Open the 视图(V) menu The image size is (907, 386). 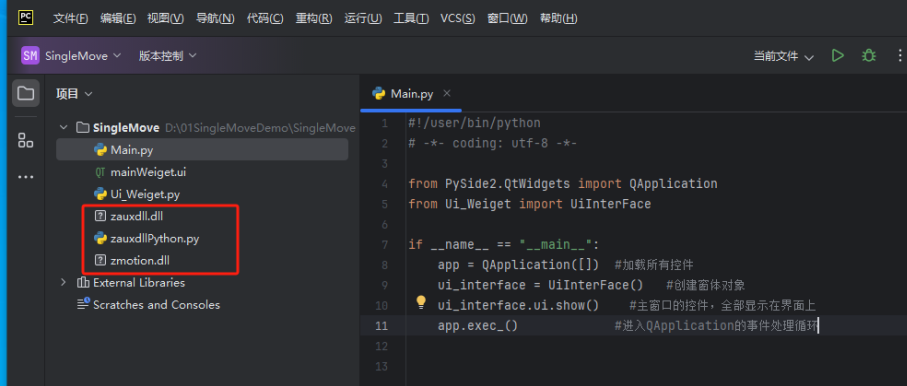pyautogui.click(x=165, y=19)
